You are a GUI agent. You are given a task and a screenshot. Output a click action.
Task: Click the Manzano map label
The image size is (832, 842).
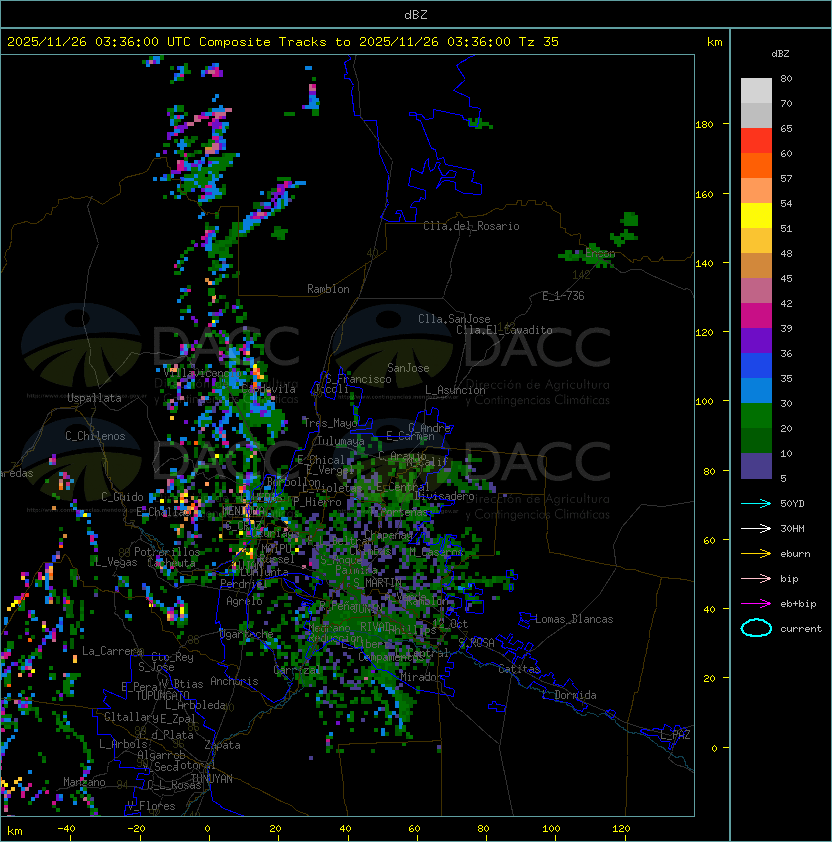tap(84, 782)
